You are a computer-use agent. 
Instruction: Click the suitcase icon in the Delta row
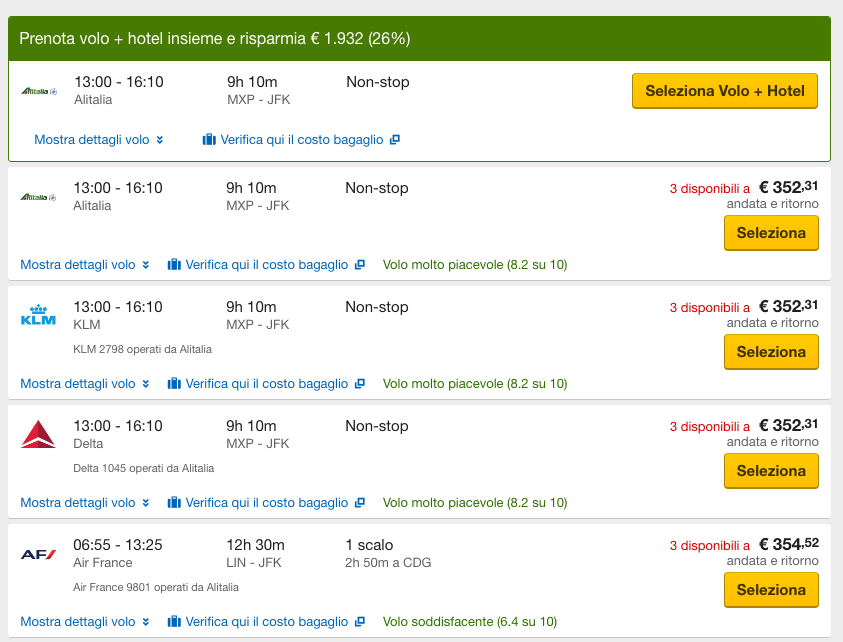pyautogui.click(x=174, y=503)
